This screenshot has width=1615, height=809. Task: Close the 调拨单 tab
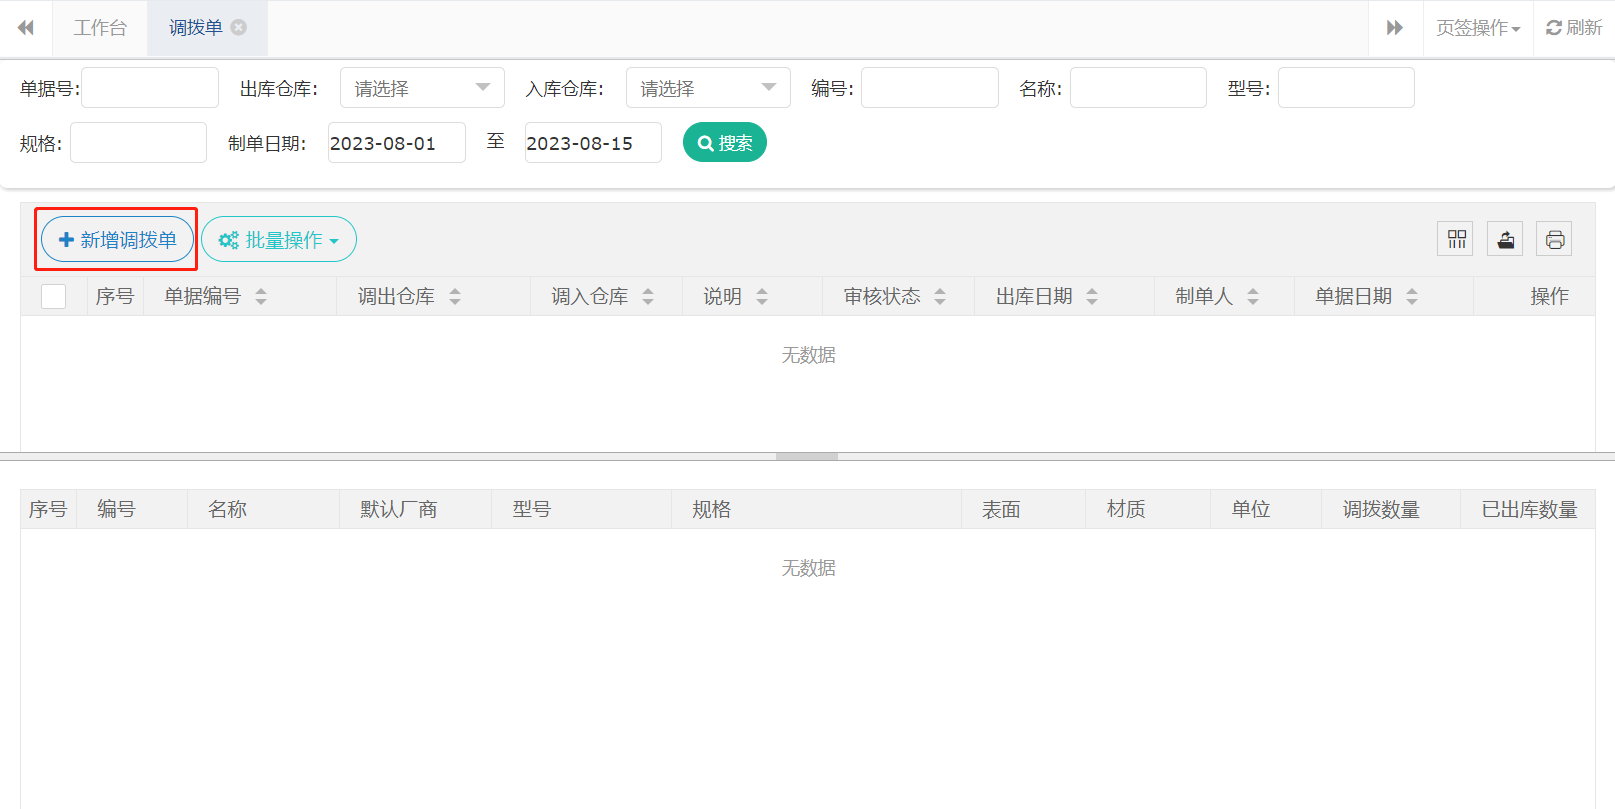coord(239,28)
